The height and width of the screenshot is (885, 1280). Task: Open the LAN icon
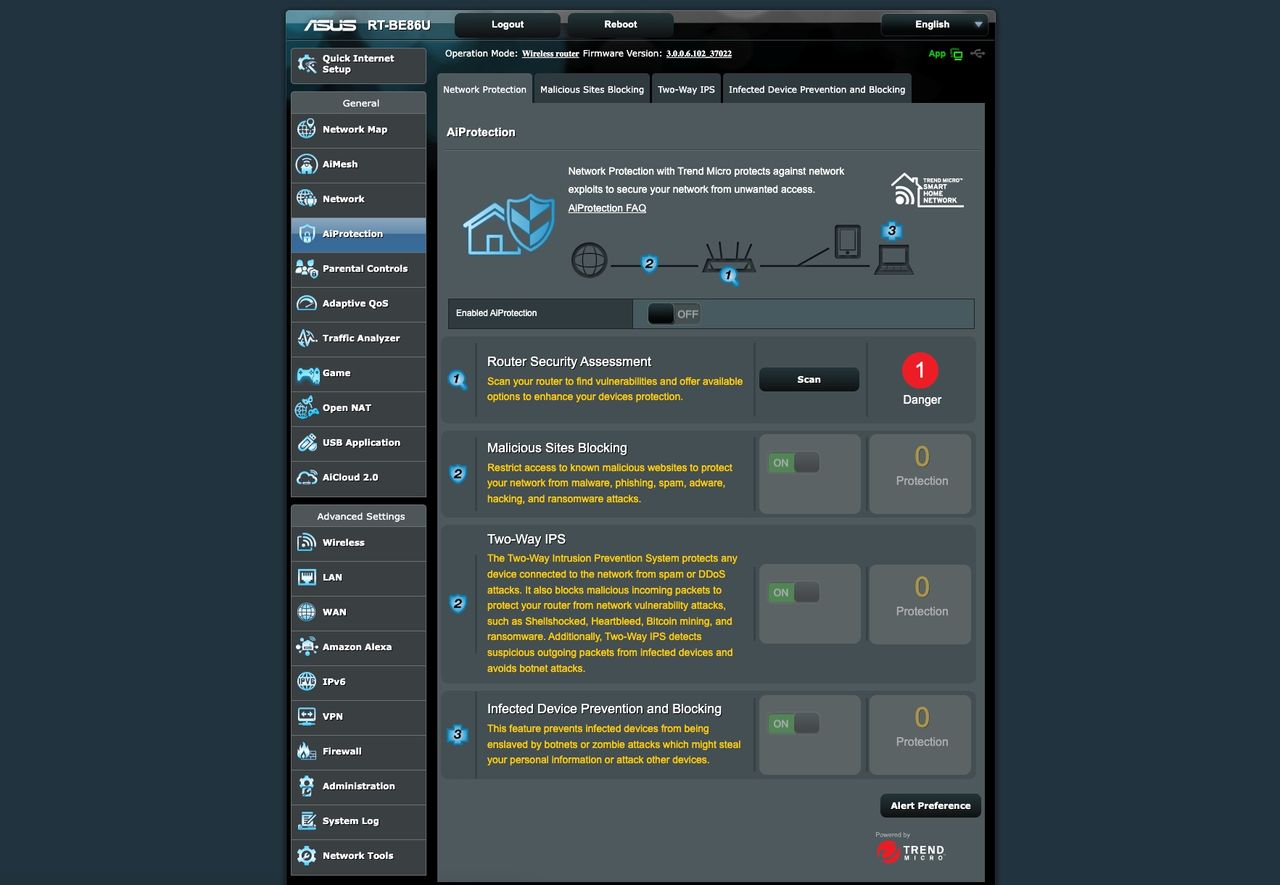point(307,577)
